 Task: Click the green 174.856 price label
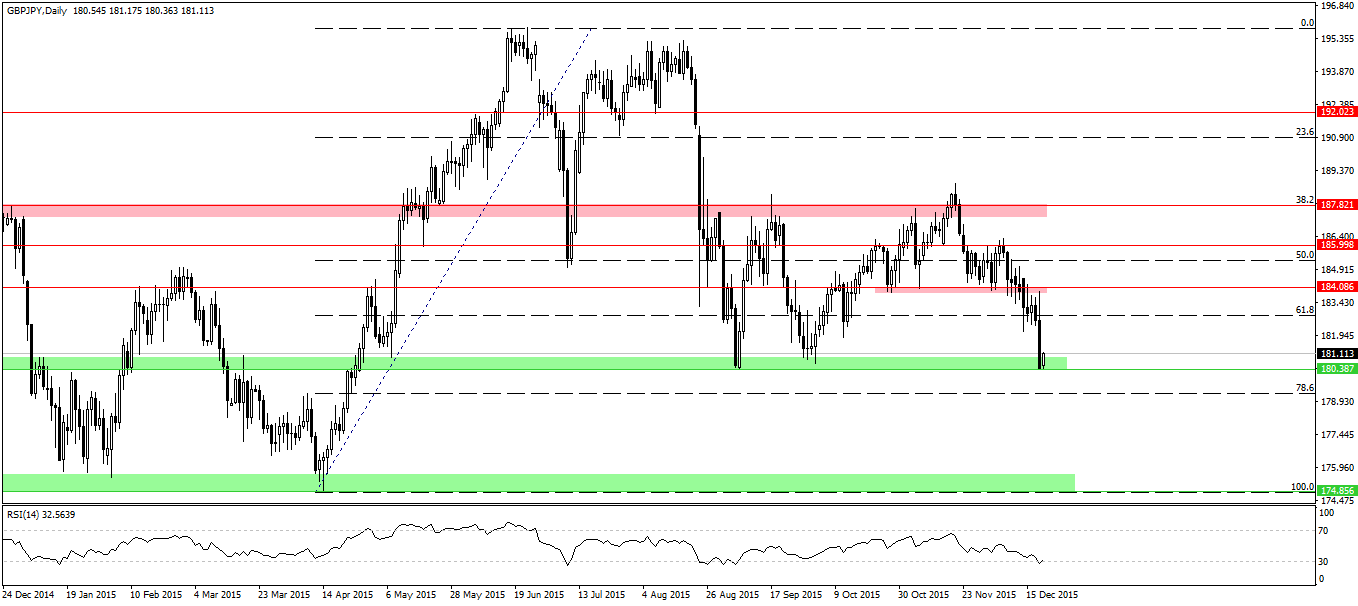1337,491
